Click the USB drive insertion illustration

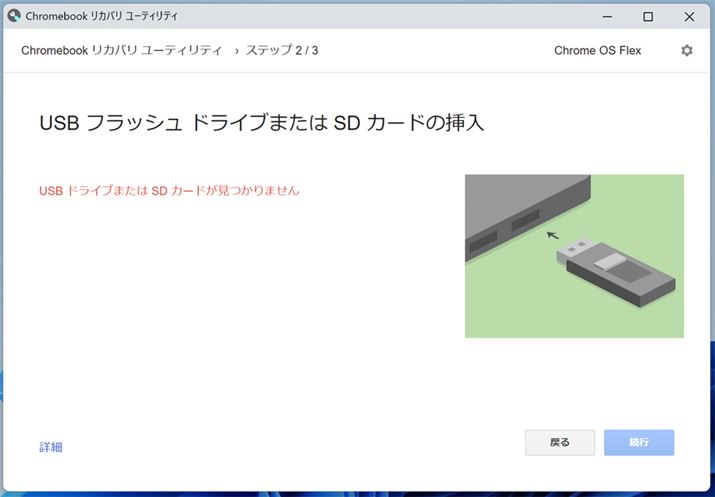[x=574, y=256]
